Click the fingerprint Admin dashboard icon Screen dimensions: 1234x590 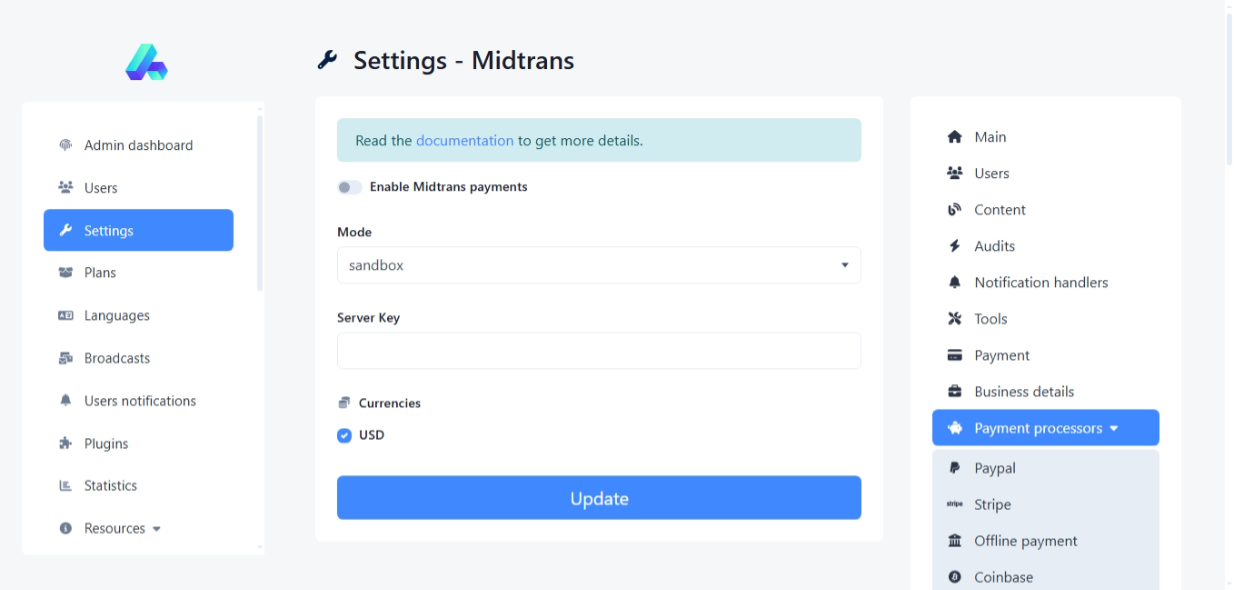pos(66,145)
